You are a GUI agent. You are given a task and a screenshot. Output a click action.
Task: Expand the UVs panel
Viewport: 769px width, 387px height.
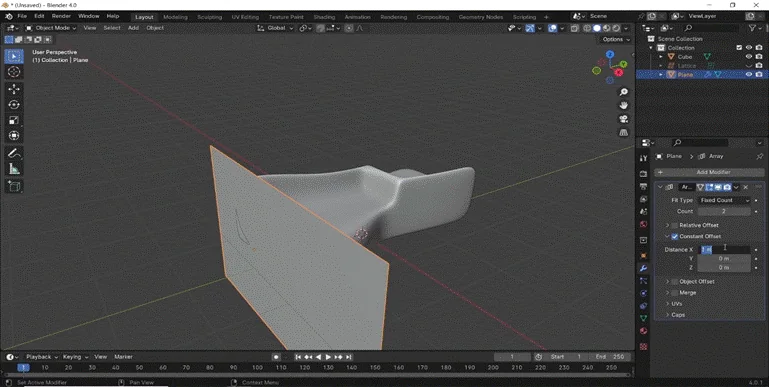pyautogui.click(x=677, y=304)
